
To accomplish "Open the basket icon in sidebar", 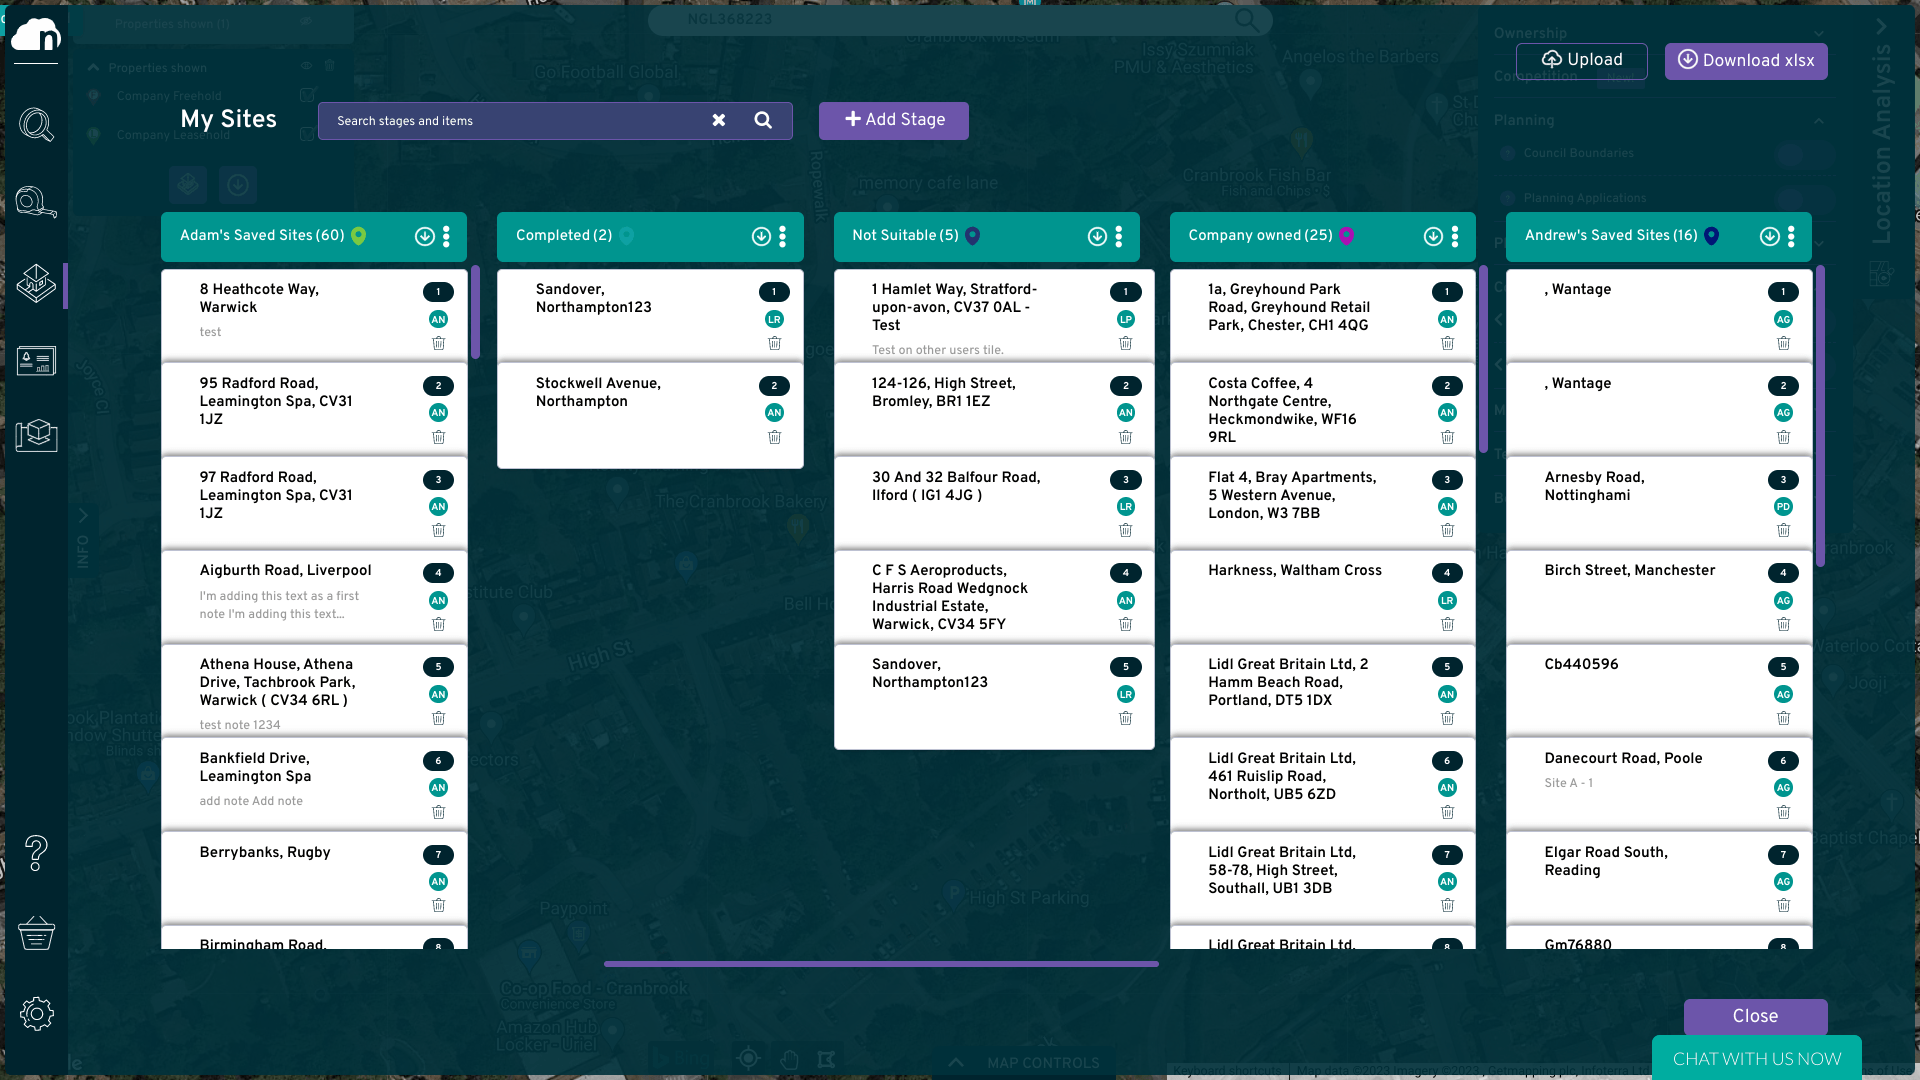I will (x=36, y=933).
